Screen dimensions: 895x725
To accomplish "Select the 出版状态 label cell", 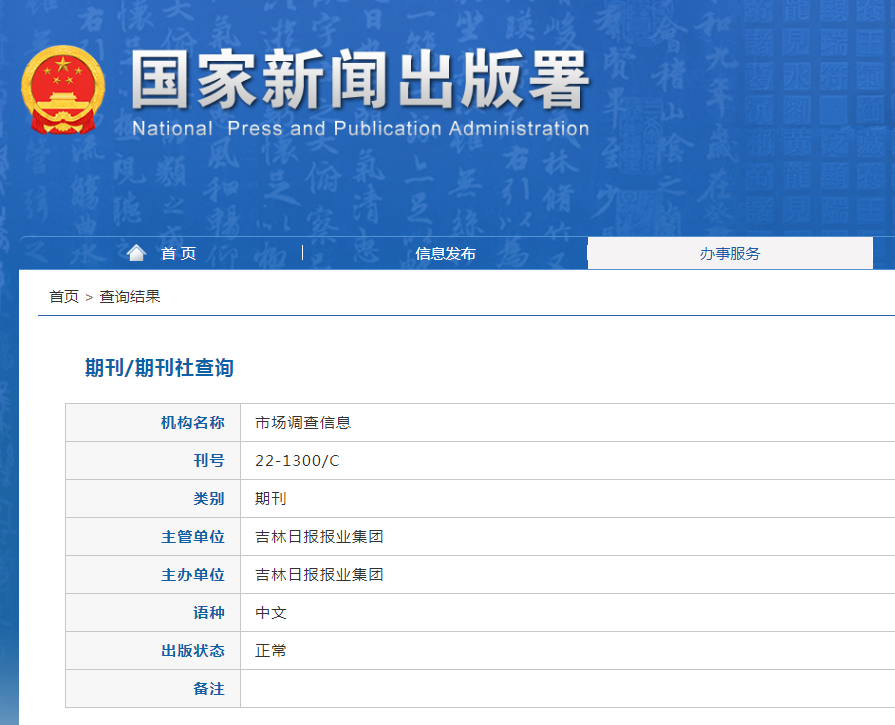I will coord(153,651).
